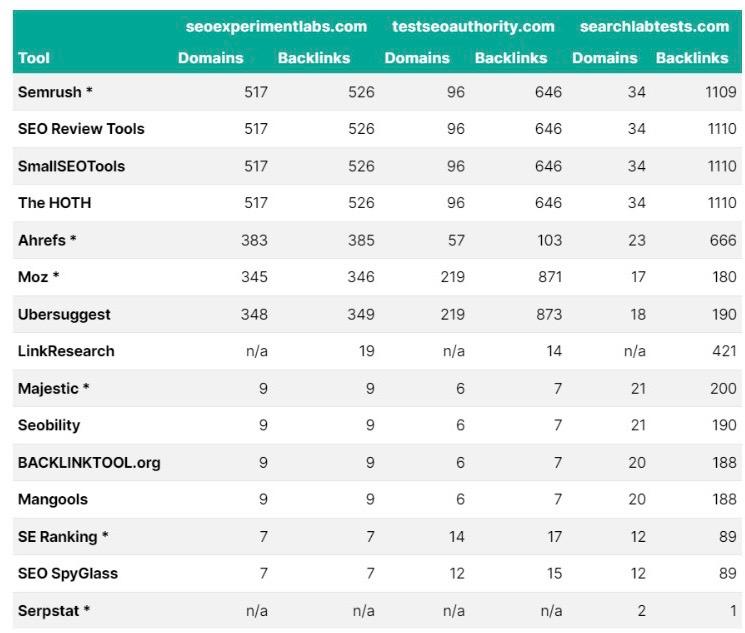The height and width of the screenshot is (633, 745).
Task: Click the 1109 backlinks cell for Semrush
Action: (721, 92)
